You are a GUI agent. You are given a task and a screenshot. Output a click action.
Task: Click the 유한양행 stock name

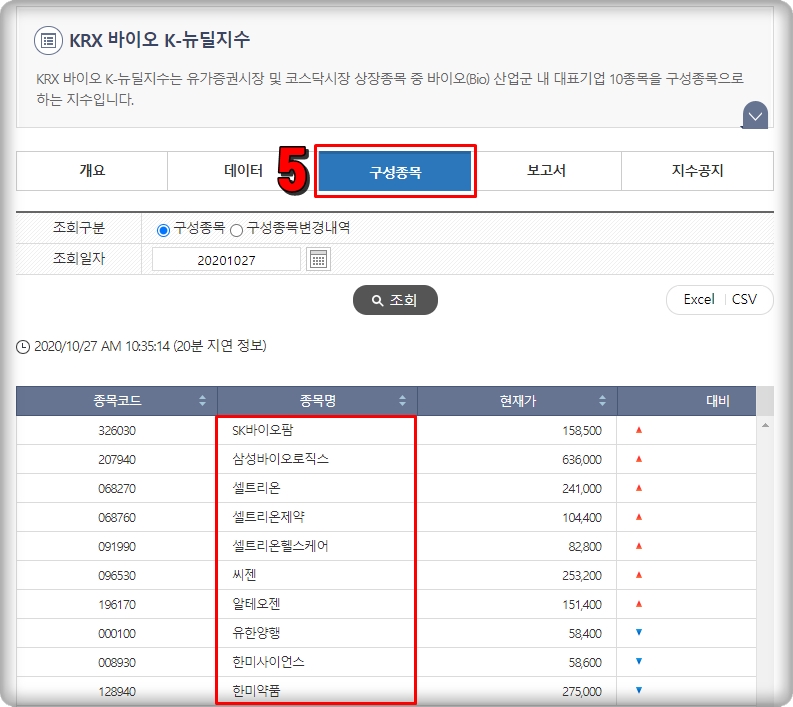point(256,633)
